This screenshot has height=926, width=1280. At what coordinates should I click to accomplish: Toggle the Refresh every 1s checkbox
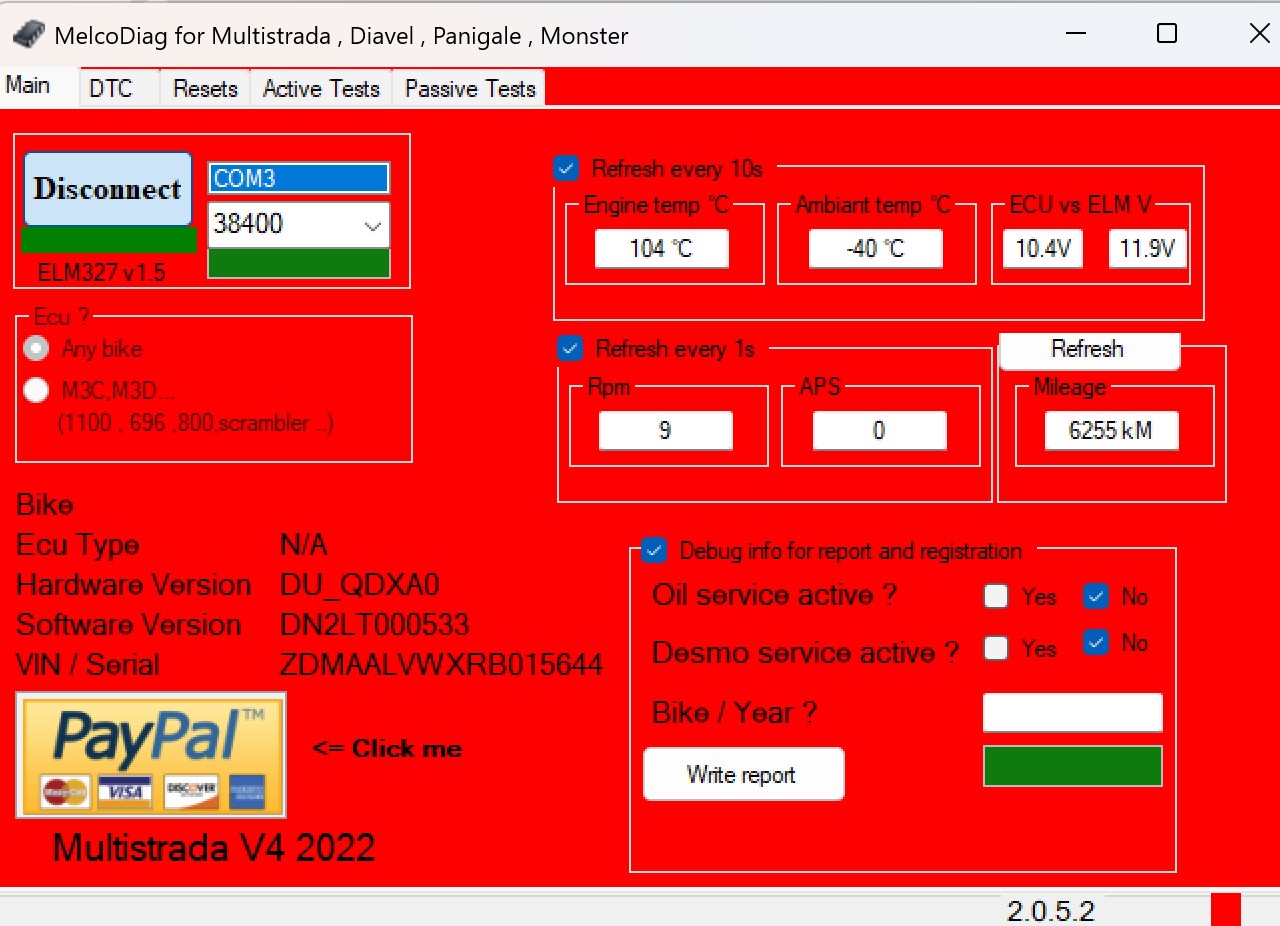tap(570, 348)
